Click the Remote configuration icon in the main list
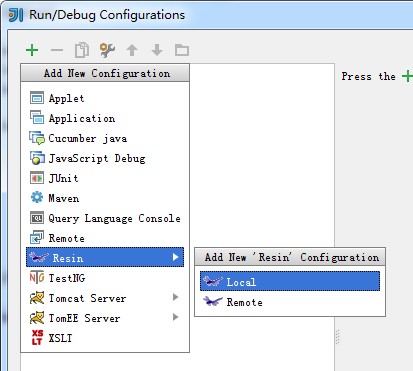The width and height of the screenshot is (413, 371). 37,238
